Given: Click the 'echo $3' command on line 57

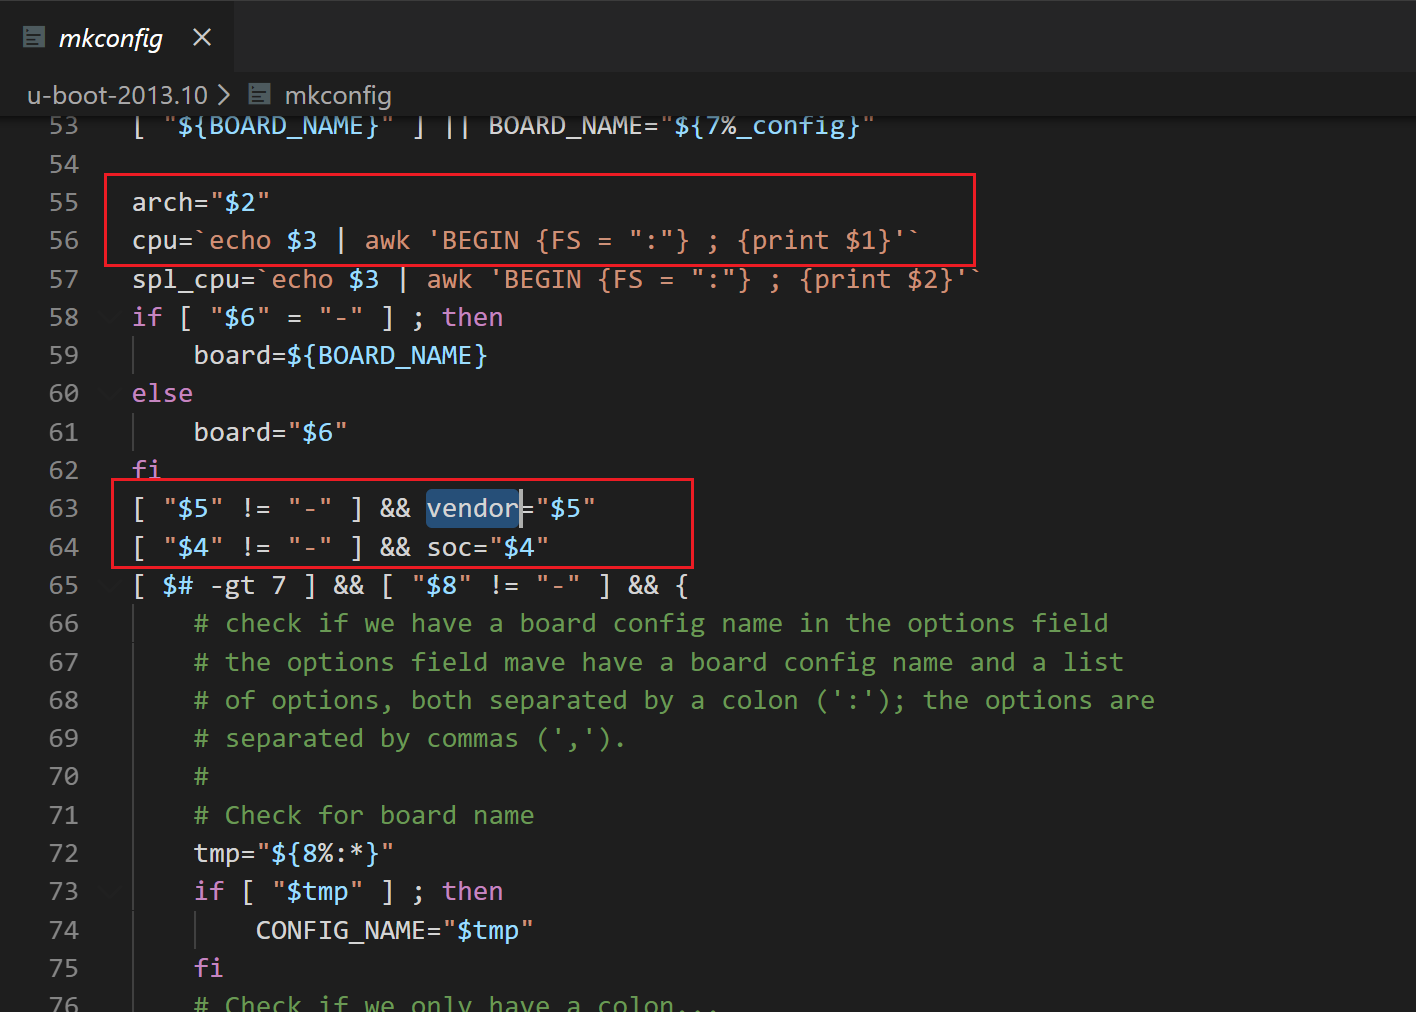Looking at the screenshot, I should coord(325,279).
